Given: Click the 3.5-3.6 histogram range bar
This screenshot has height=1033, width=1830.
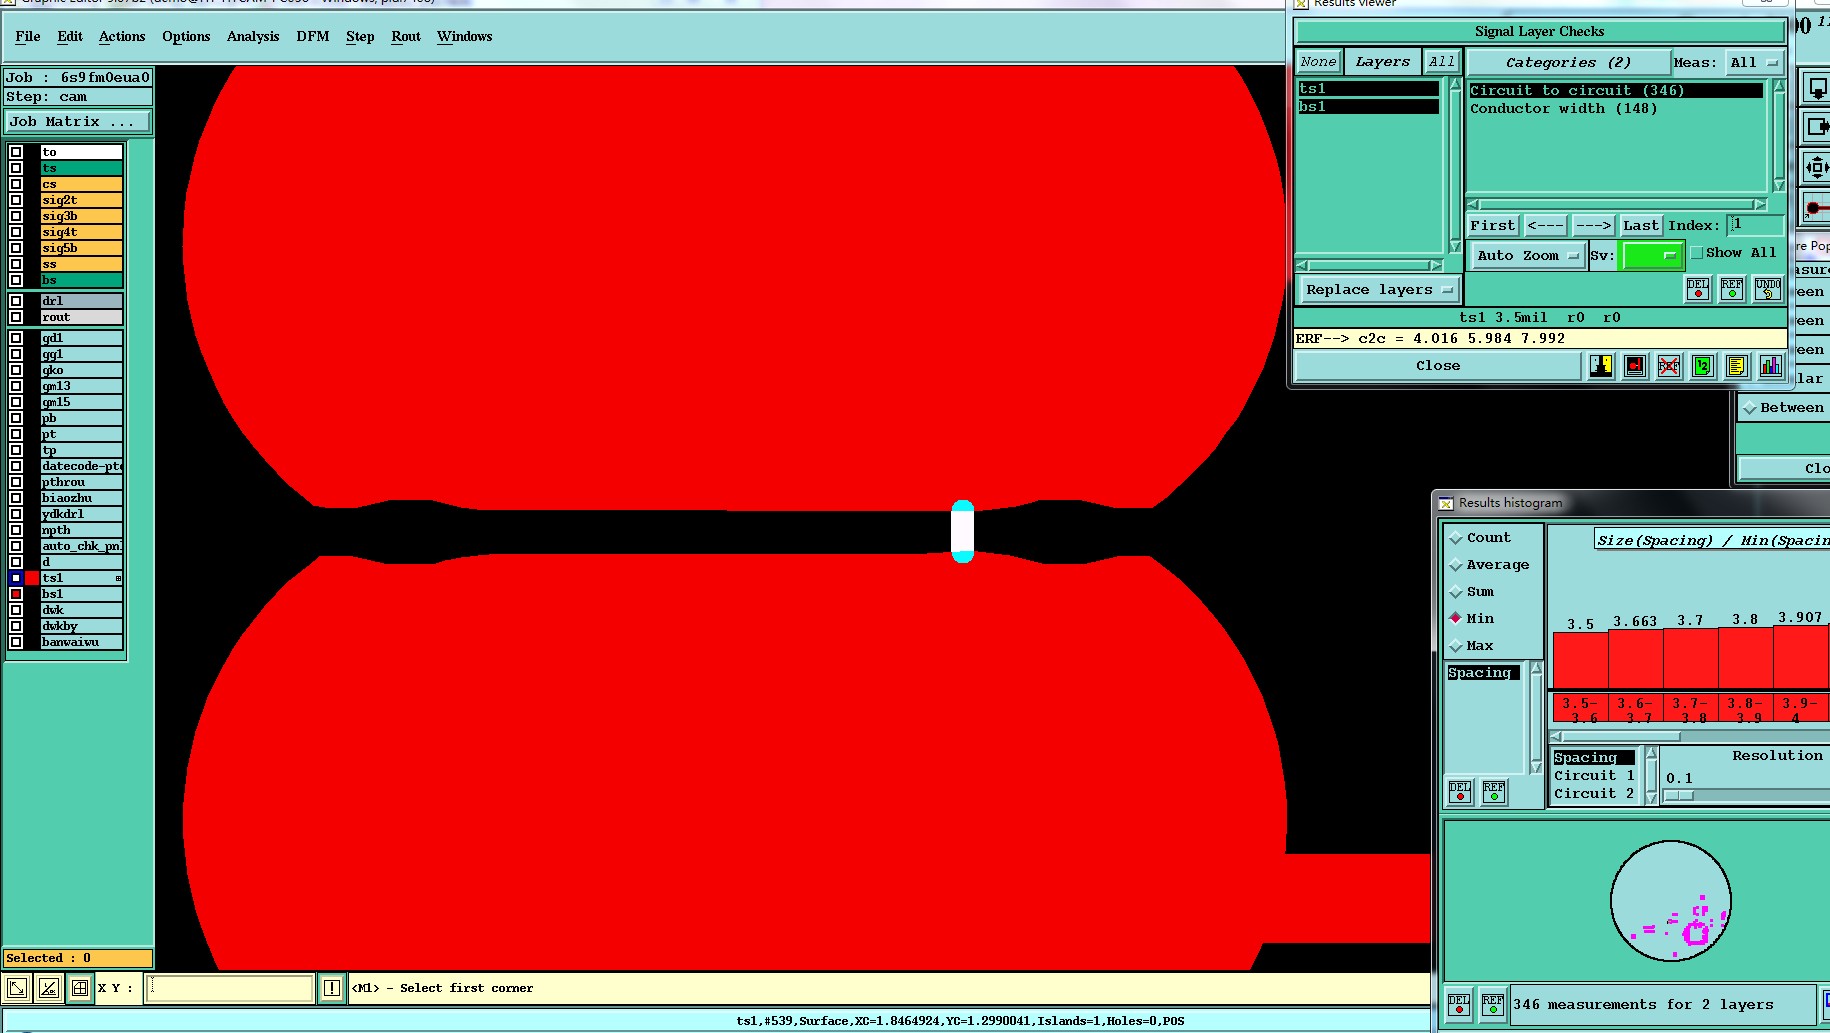Looking at the screenshot, I should click(1580, 660).
